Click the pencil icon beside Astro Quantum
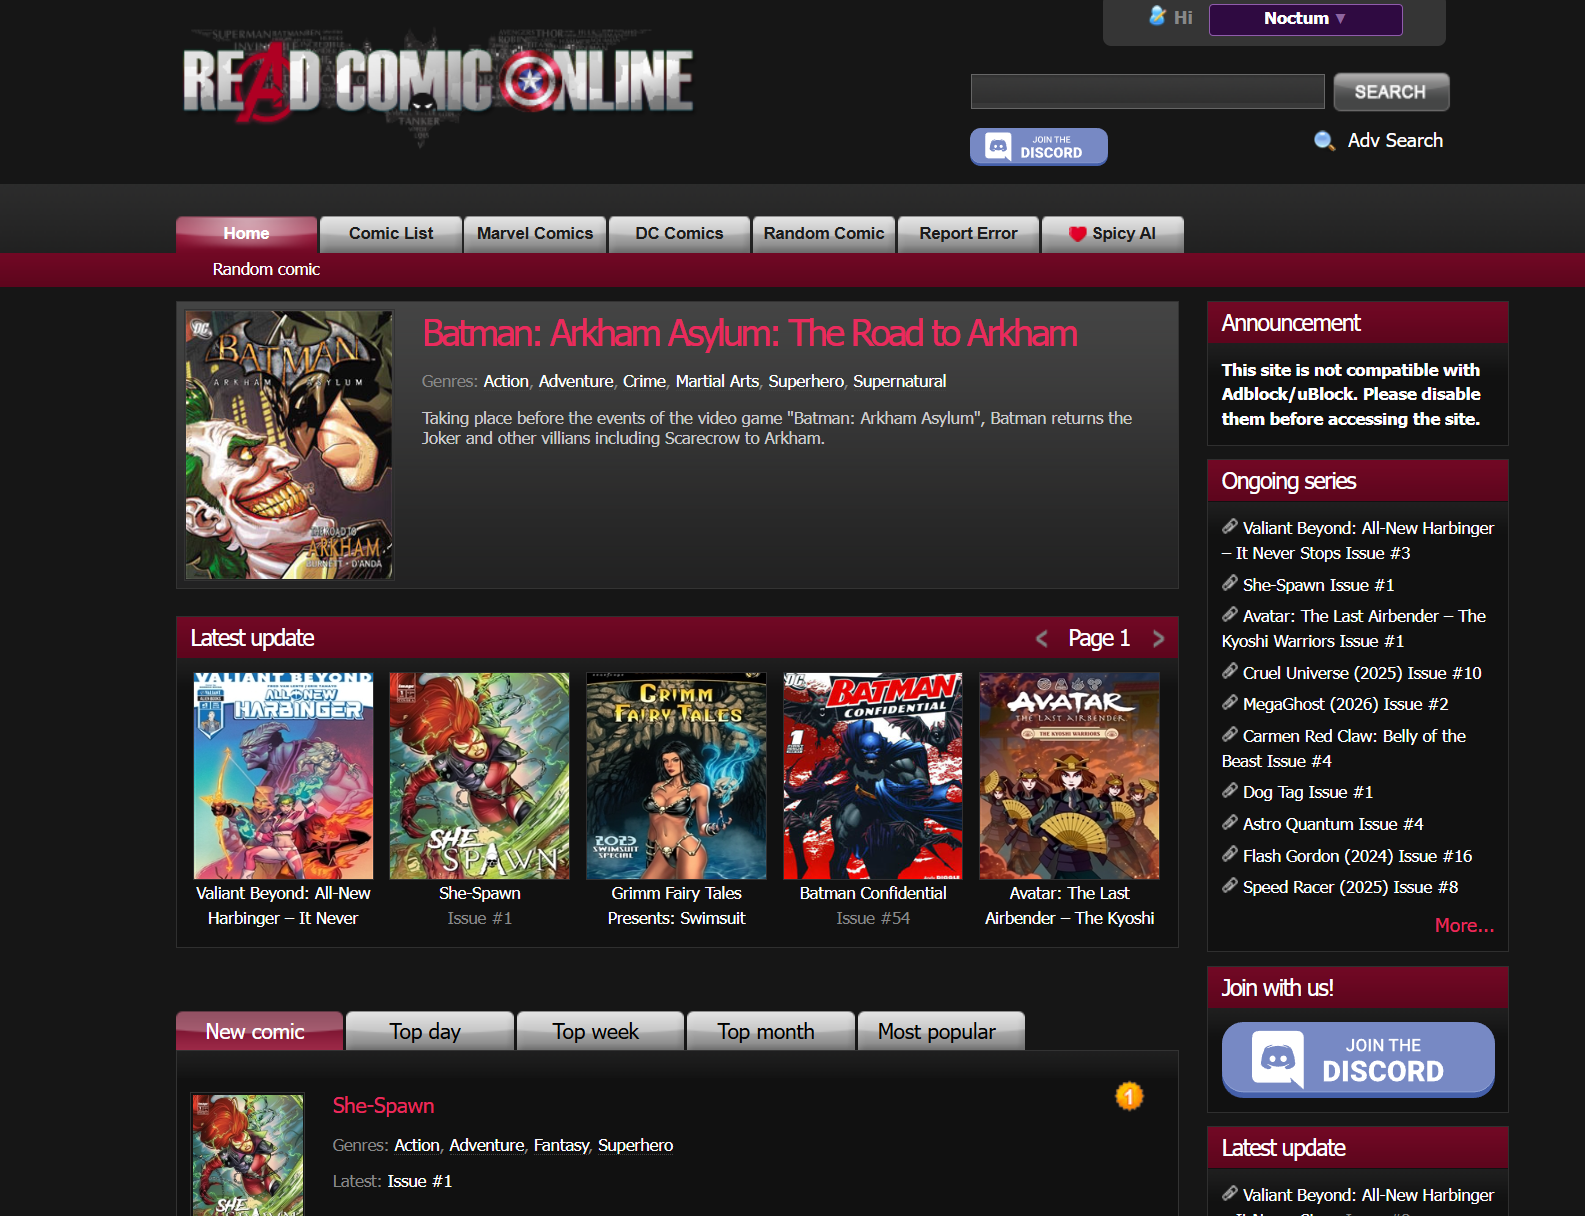The image size is (1585, 1216). (1230, 823)
